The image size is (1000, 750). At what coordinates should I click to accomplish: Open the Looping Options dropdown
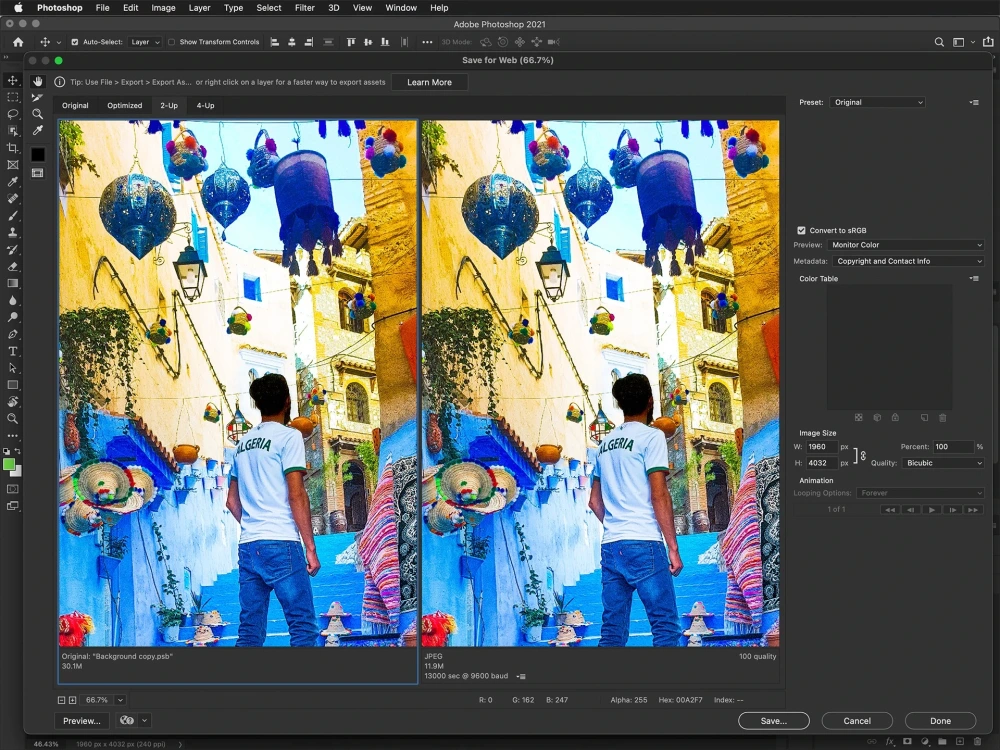920,493
